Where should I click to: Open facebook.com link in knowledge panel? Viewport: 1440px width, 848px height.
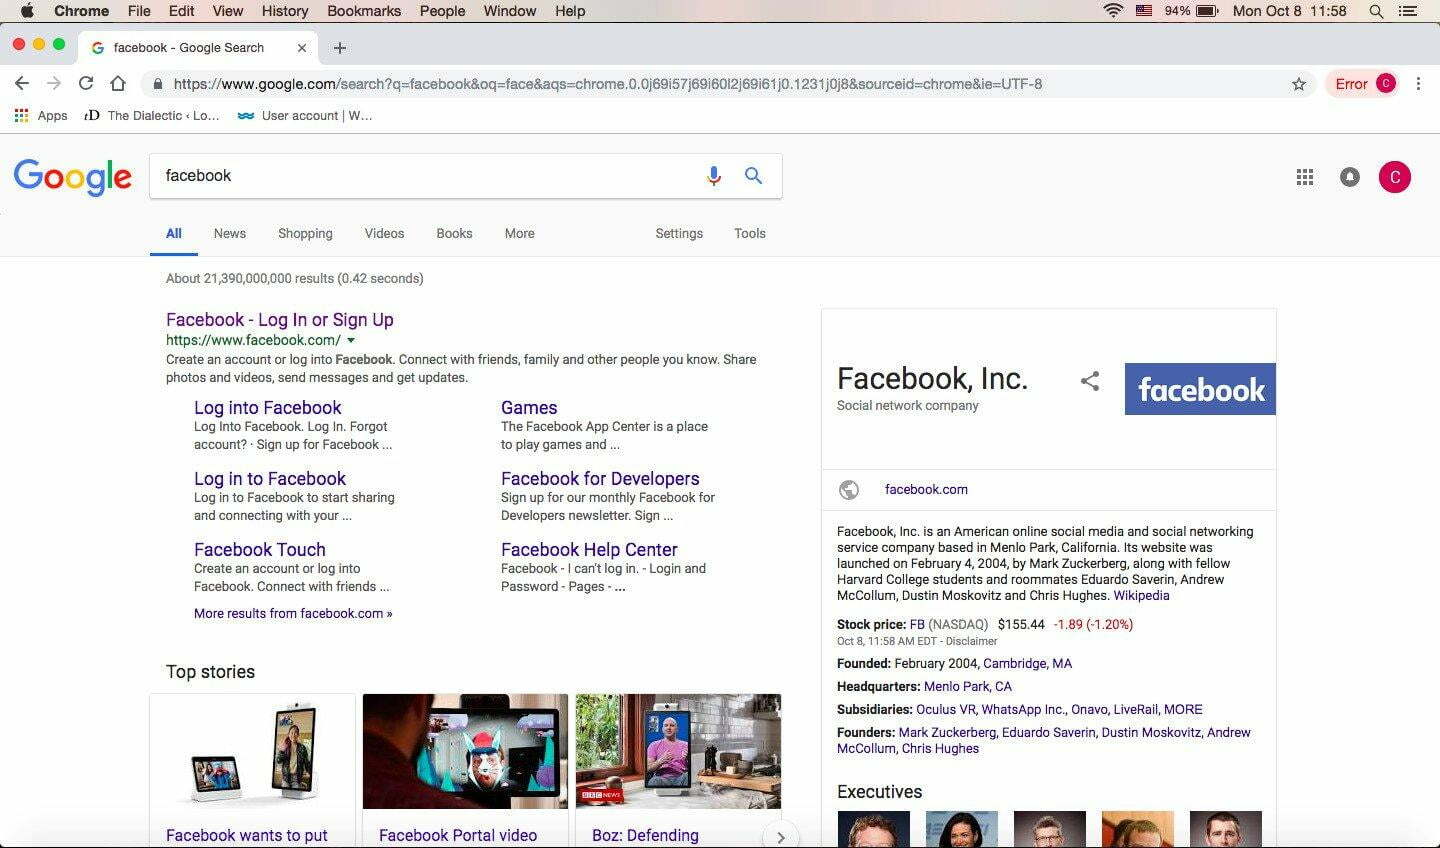(x=926, y=489)
